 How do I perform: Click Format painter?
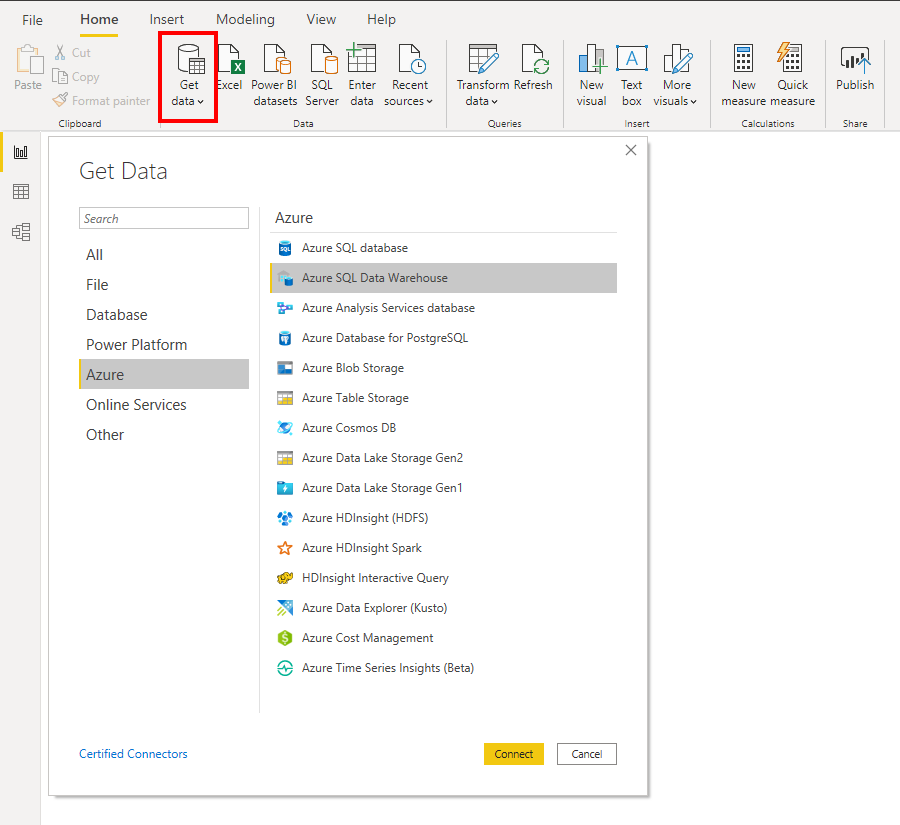pyautogui.click(x=101, y=100)
